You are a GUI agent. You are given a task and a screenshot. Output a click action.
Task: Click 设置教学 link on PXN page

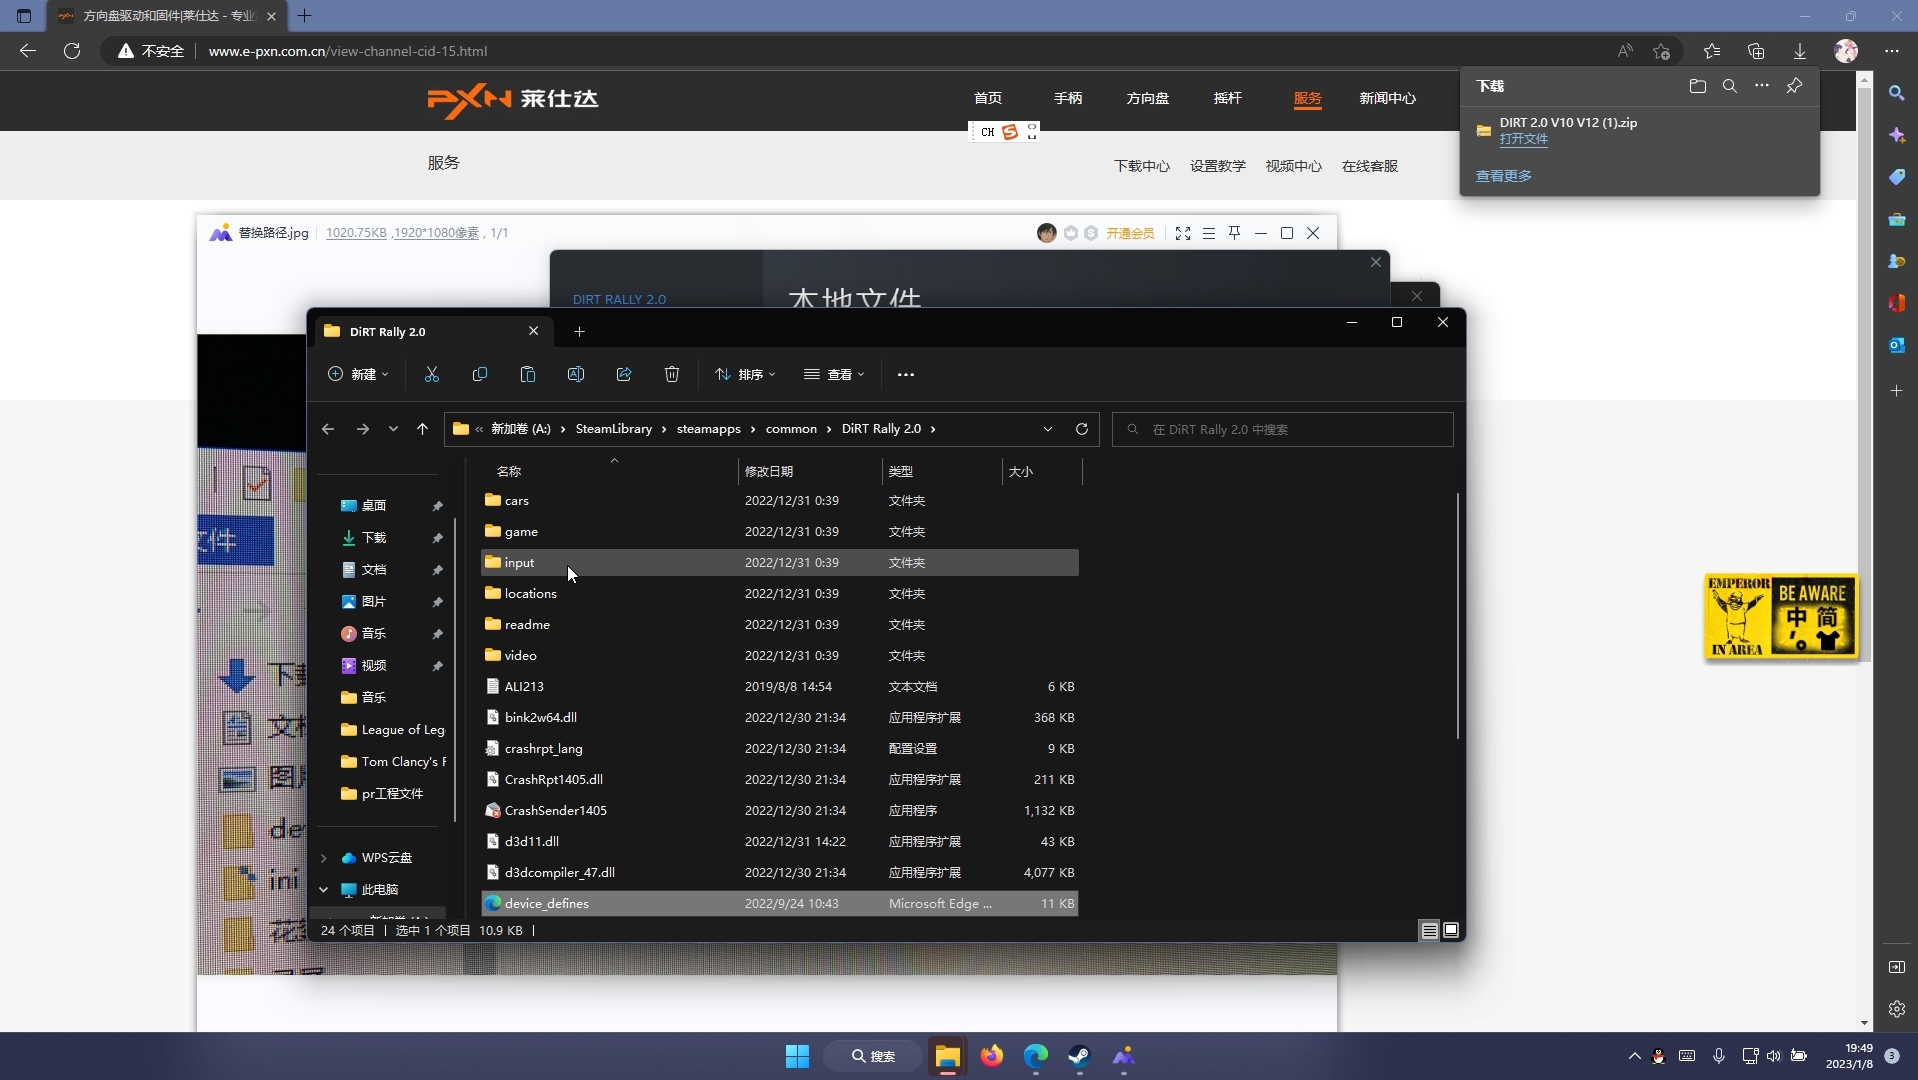click(x=1218, y=166)
